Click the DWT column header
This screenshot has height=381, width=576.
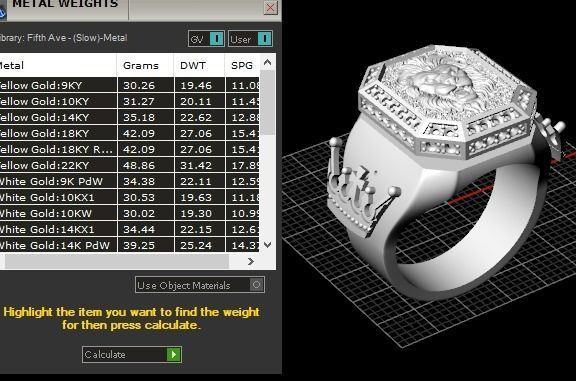pyautogui.click(x=199, y=65)
